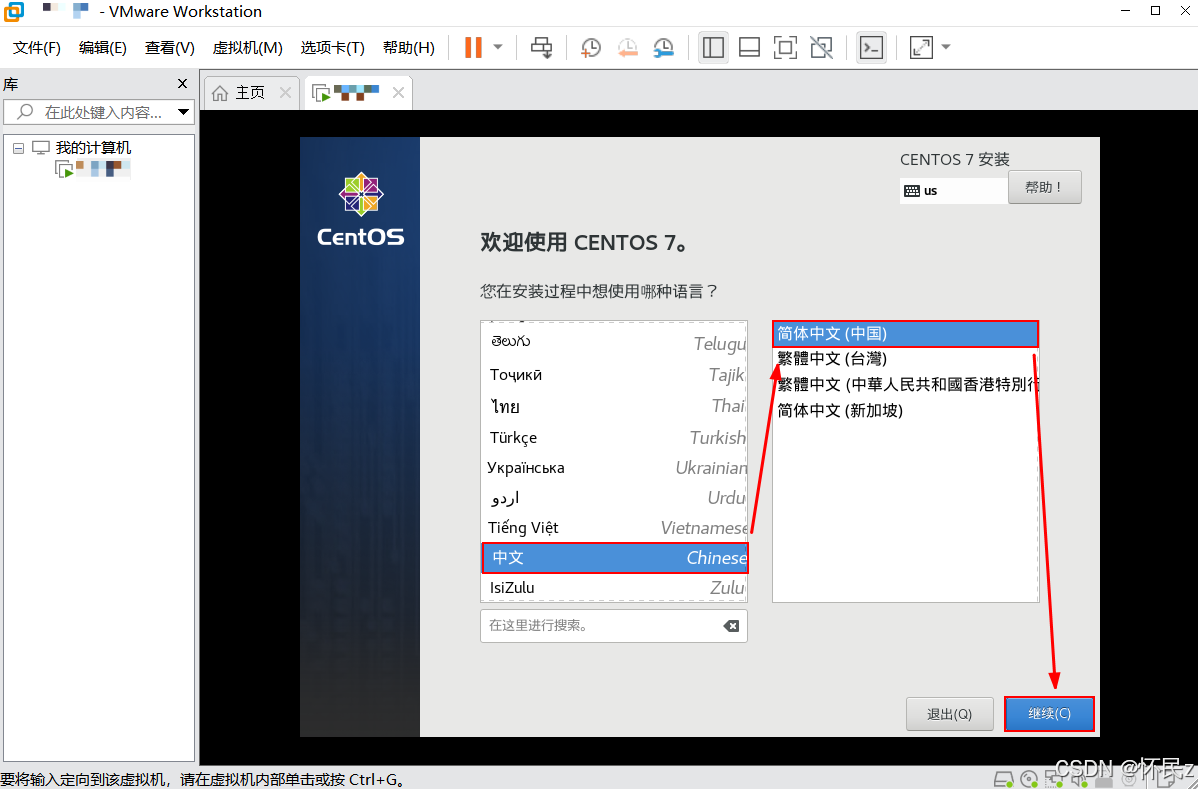Close the 库 library panel
This screenshot has height=789, width=1198.
point(182,83)
